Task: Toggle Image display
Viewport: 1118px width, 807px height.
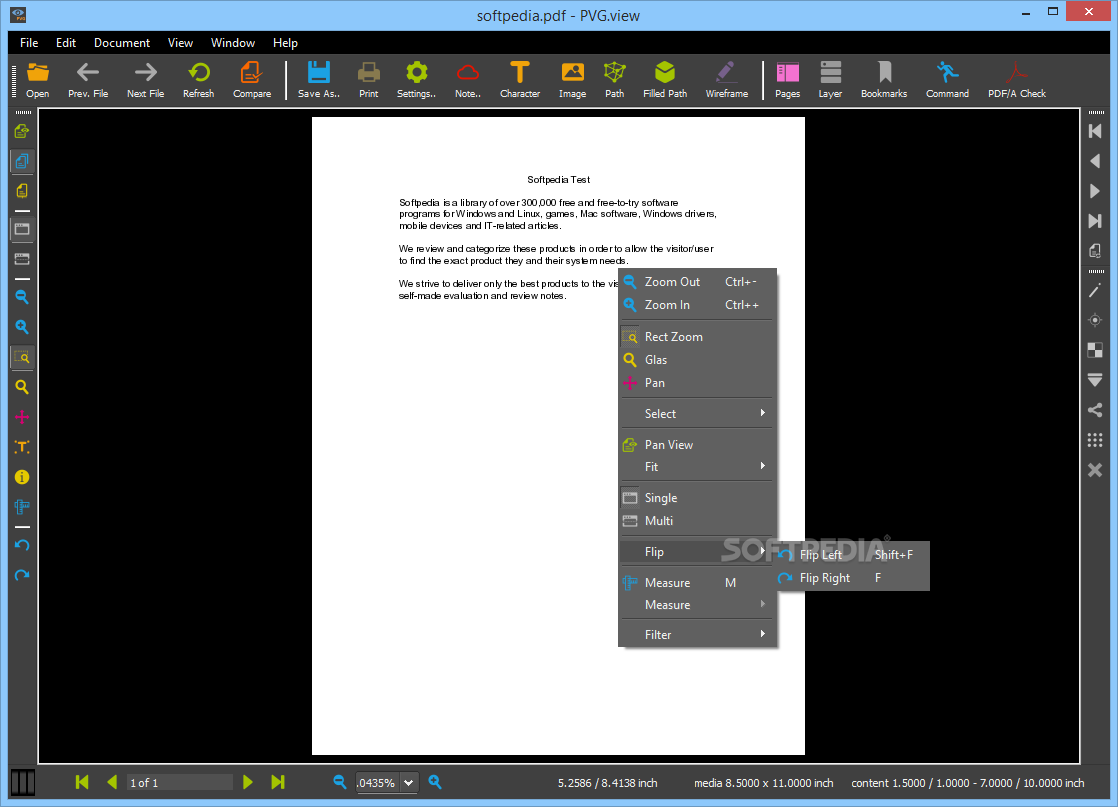Action: pyautogui.click(x=573, y=80)
